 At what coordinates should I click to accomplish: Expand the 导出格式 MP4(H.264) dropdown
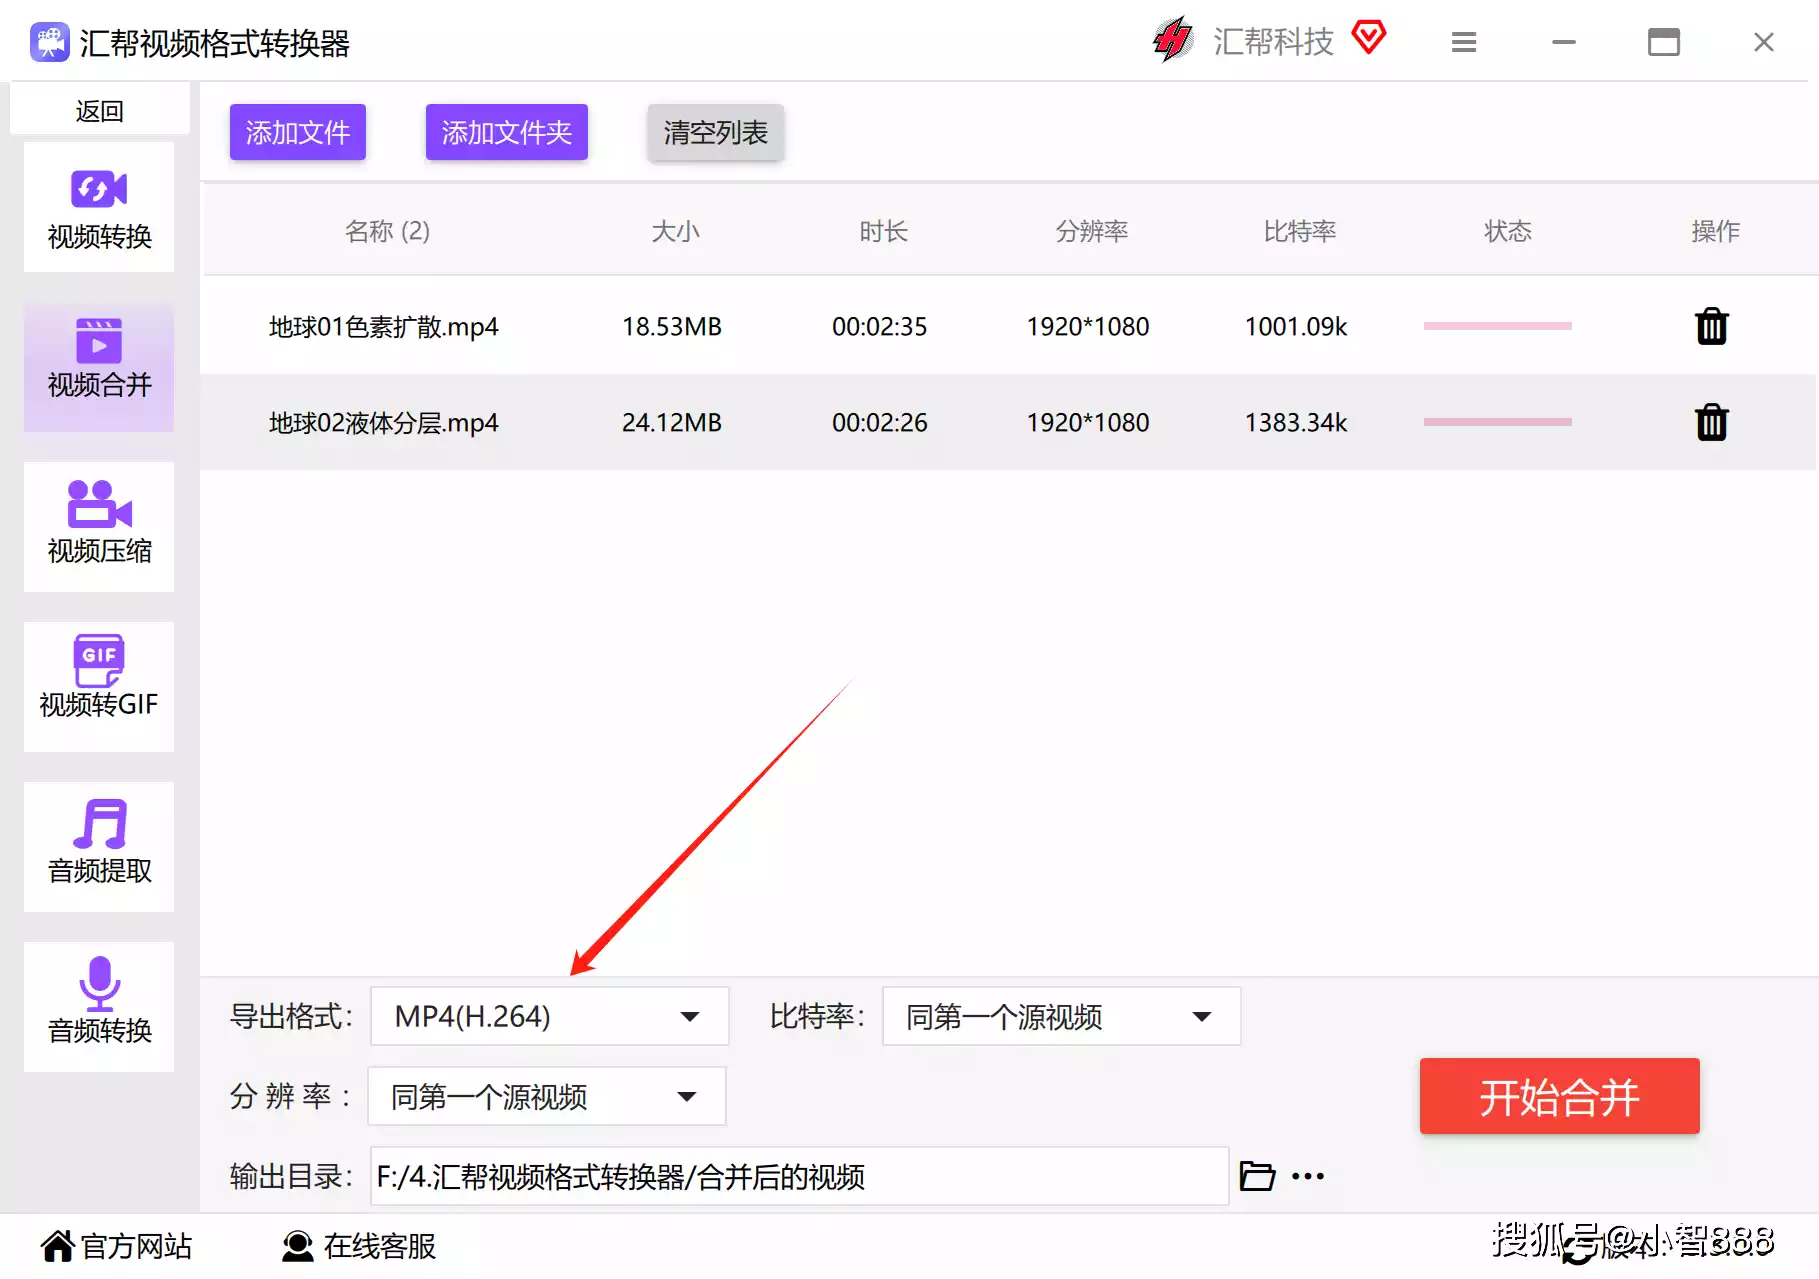click(x=549, y=1016)
